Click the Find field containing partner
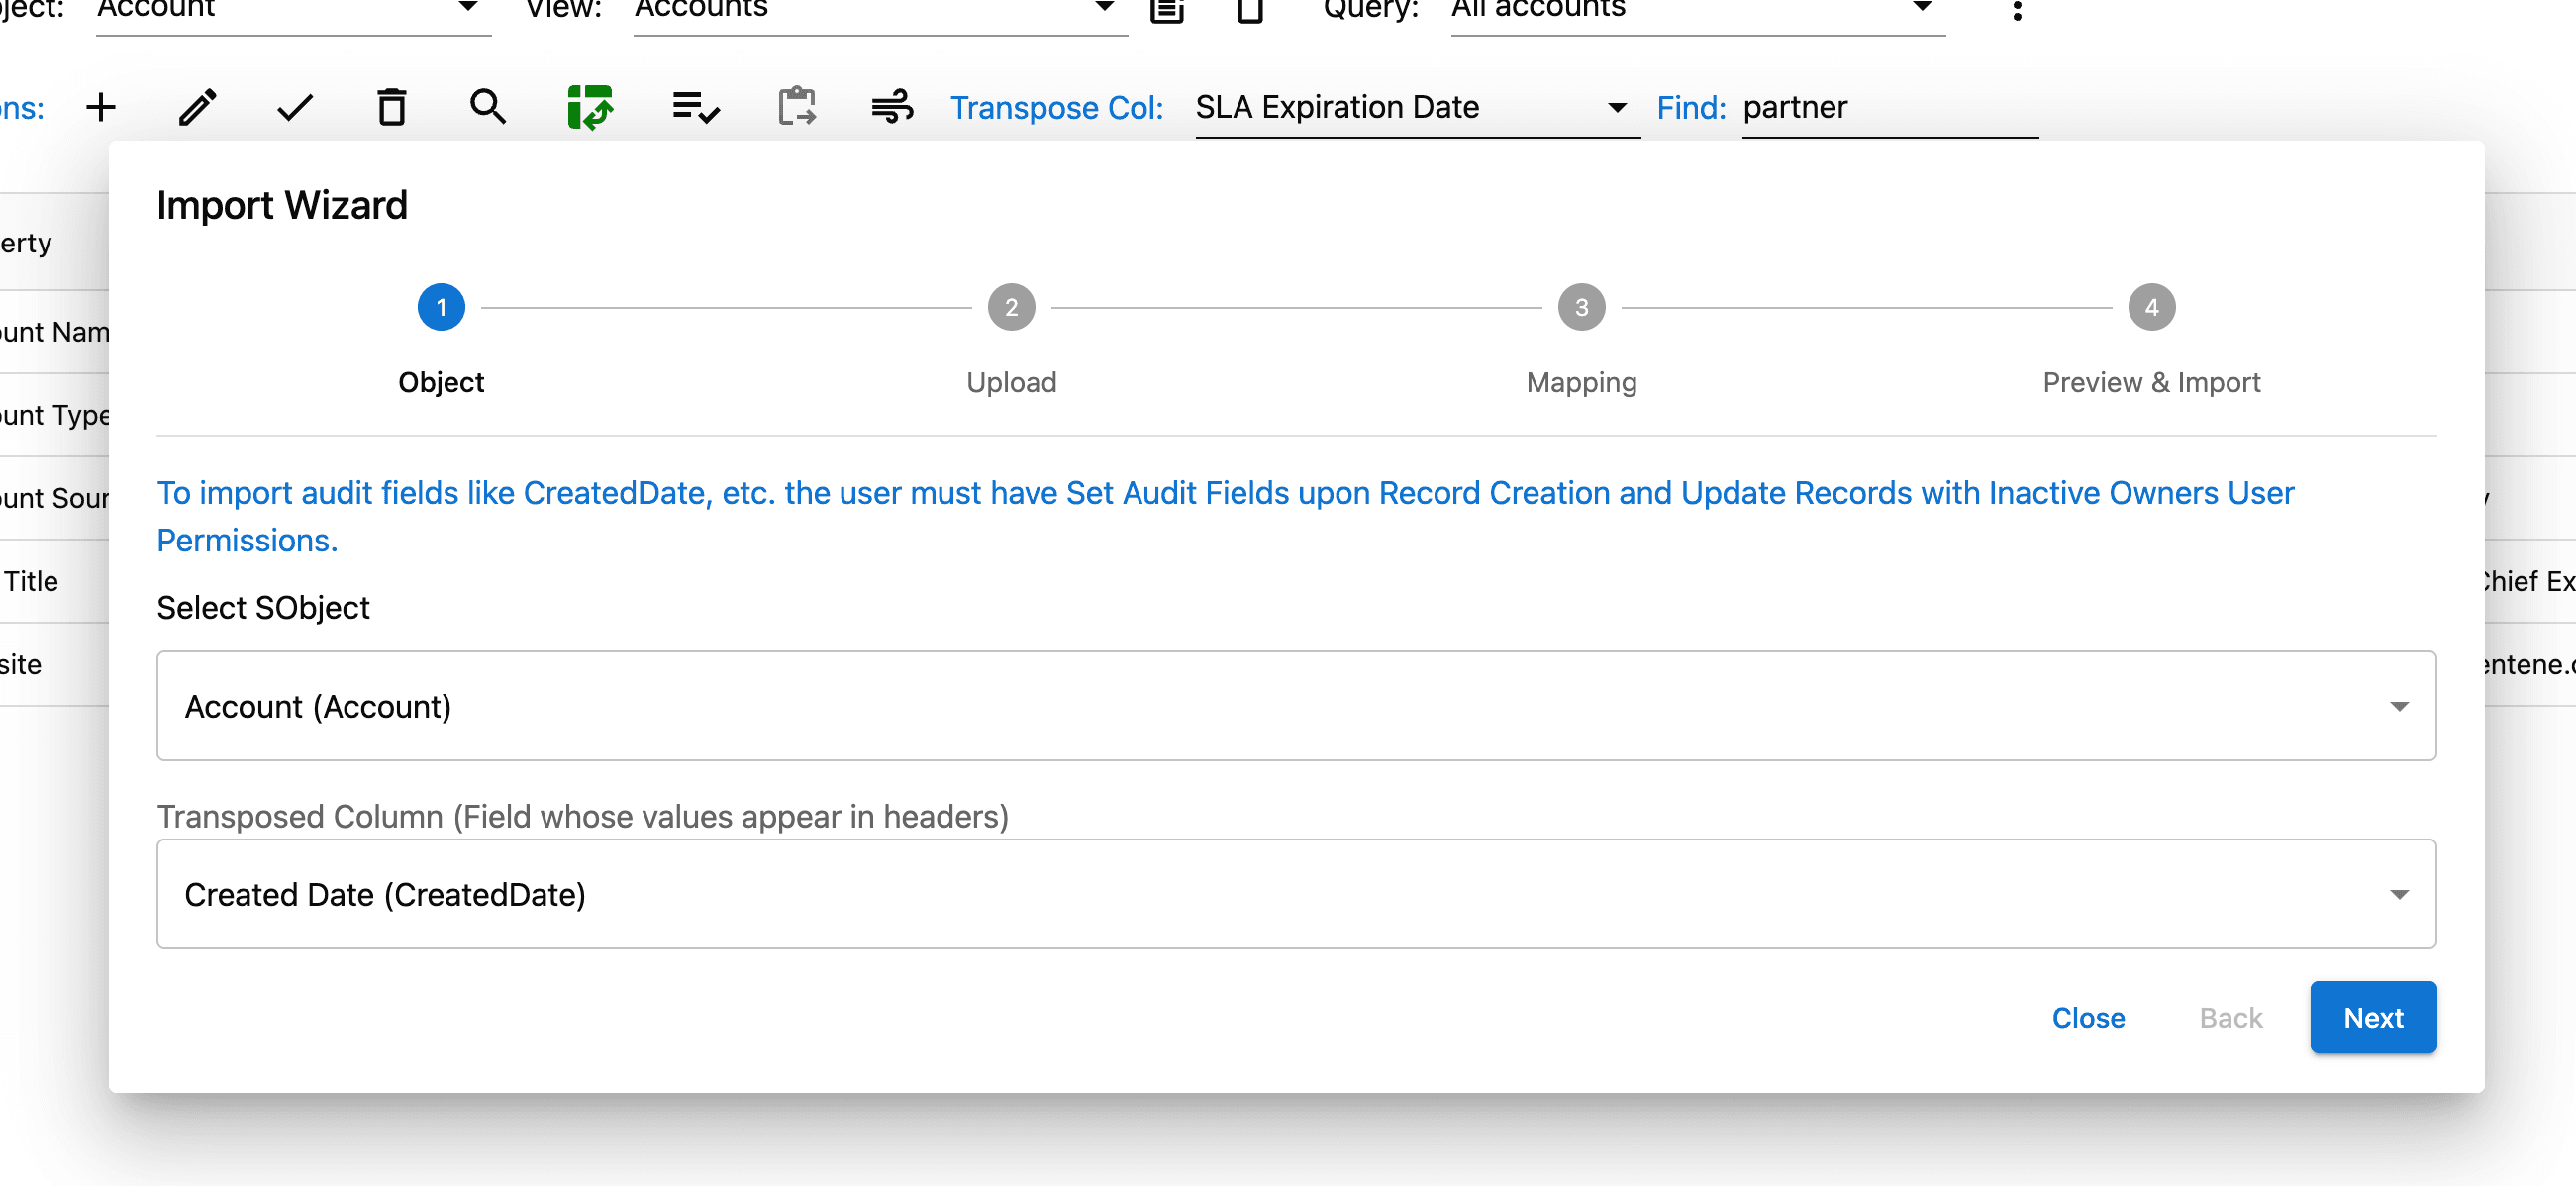Screen dimensions: 2576x1186 (1888, 107)
